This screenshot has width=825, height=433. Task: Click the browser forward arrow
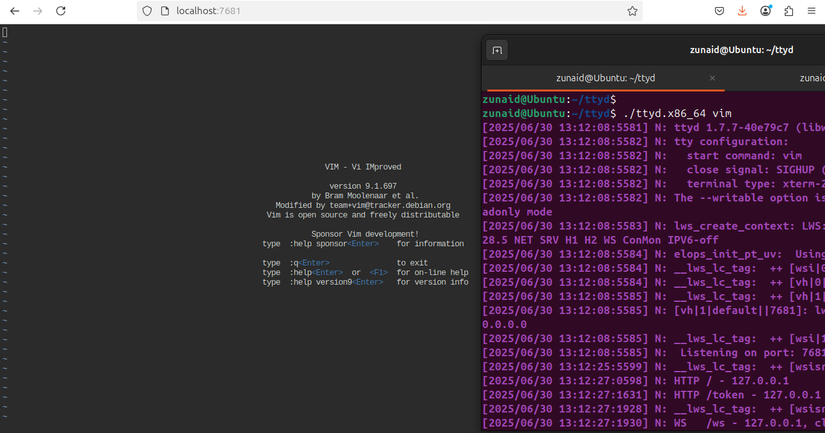pos(37,11)
